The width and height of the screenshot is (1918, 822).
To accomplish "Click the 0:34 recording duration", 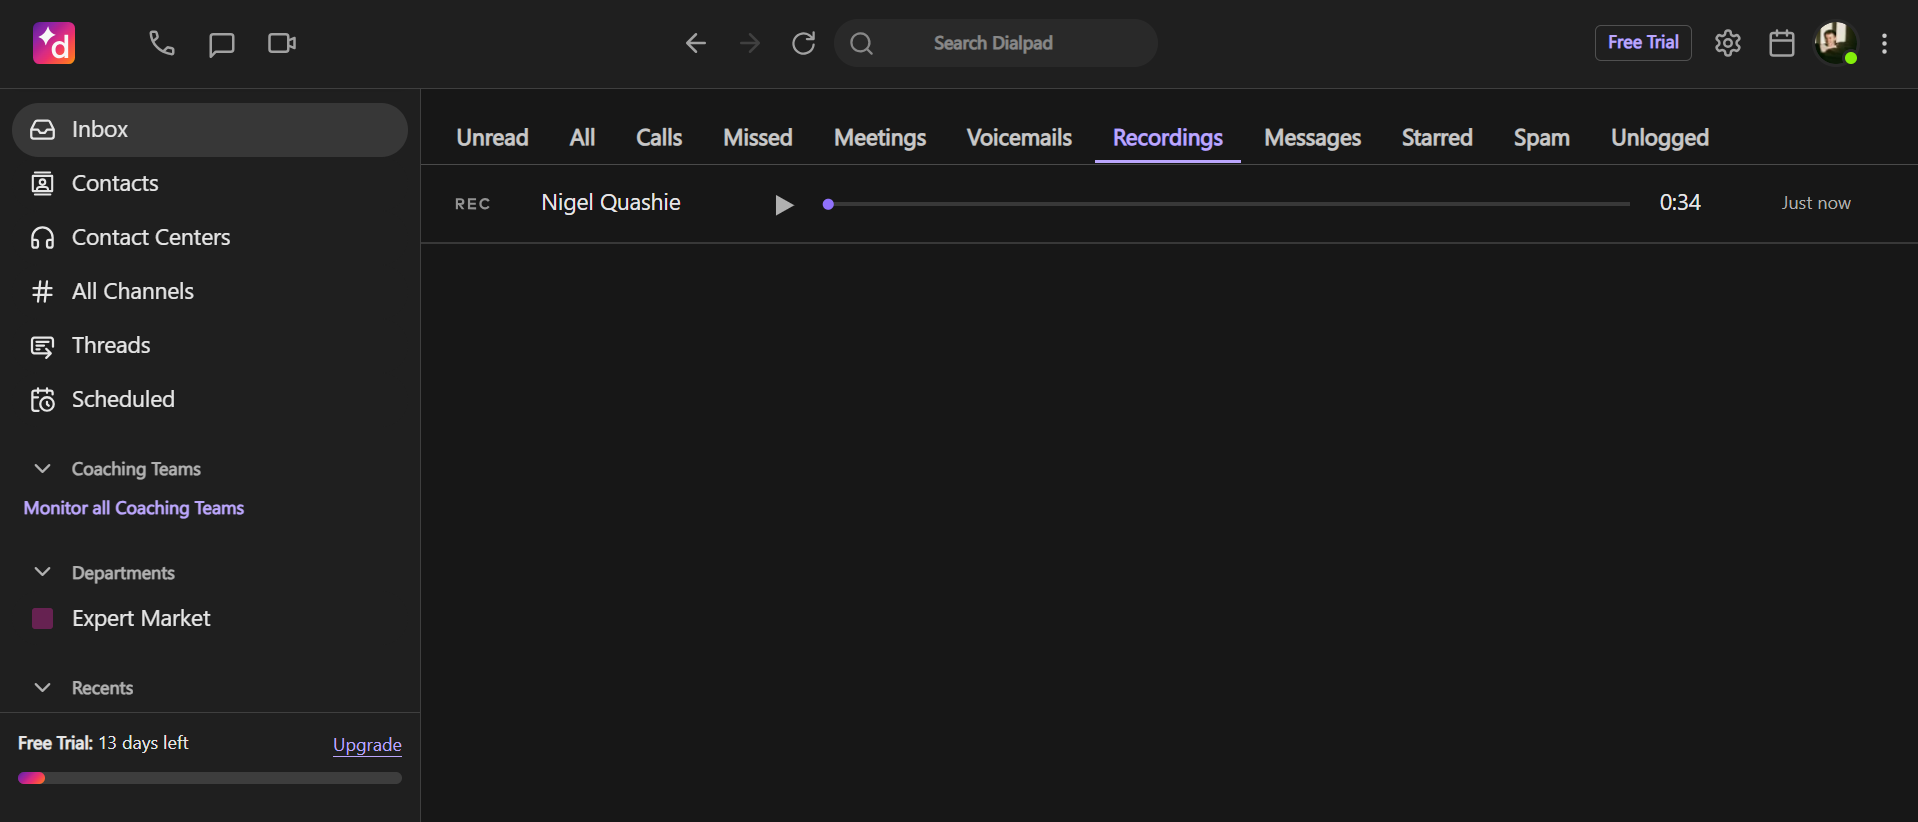I will [x=1680, y=203].
